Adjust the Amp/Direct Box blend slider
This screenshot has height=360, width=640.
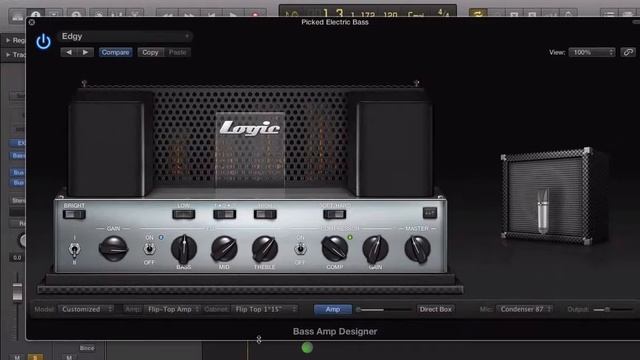pos(384,309)
